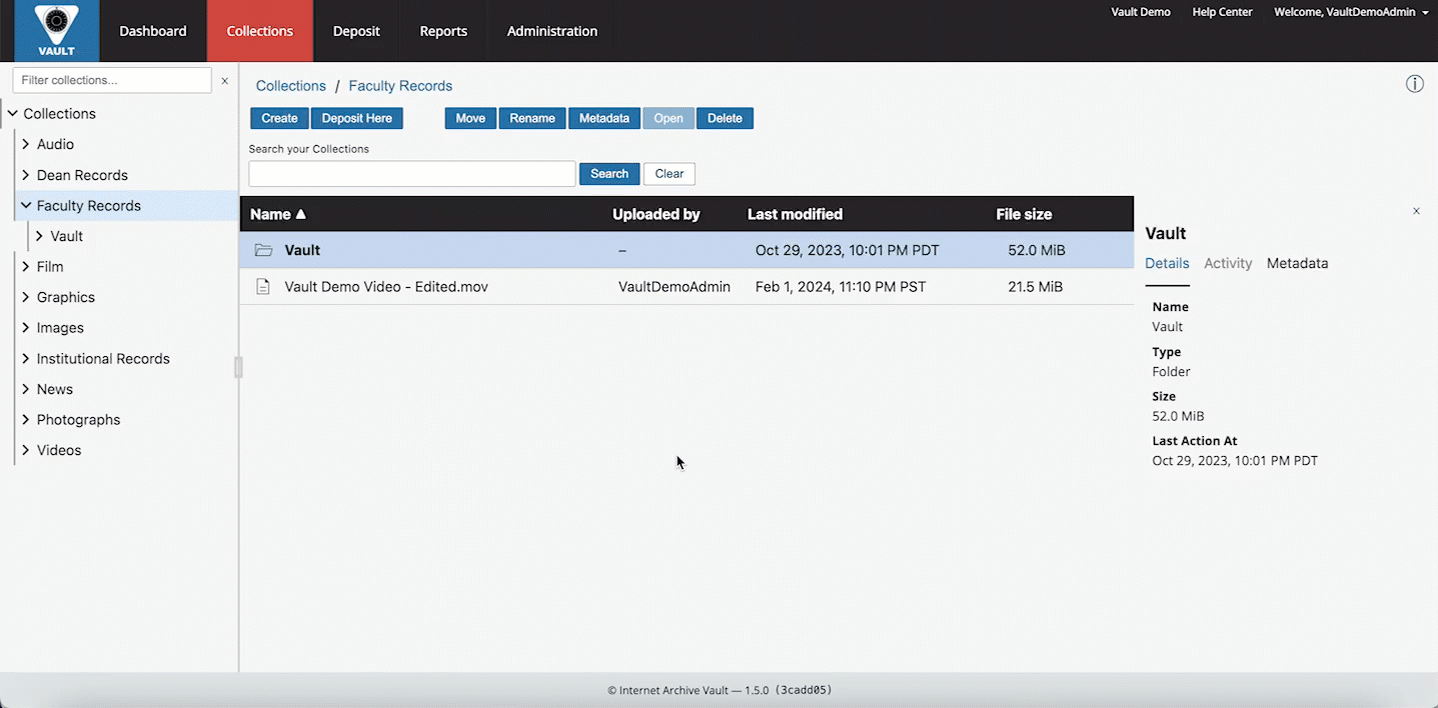Click the Delete button
This screenshot has height=708, width=1438.
[724, 118]
